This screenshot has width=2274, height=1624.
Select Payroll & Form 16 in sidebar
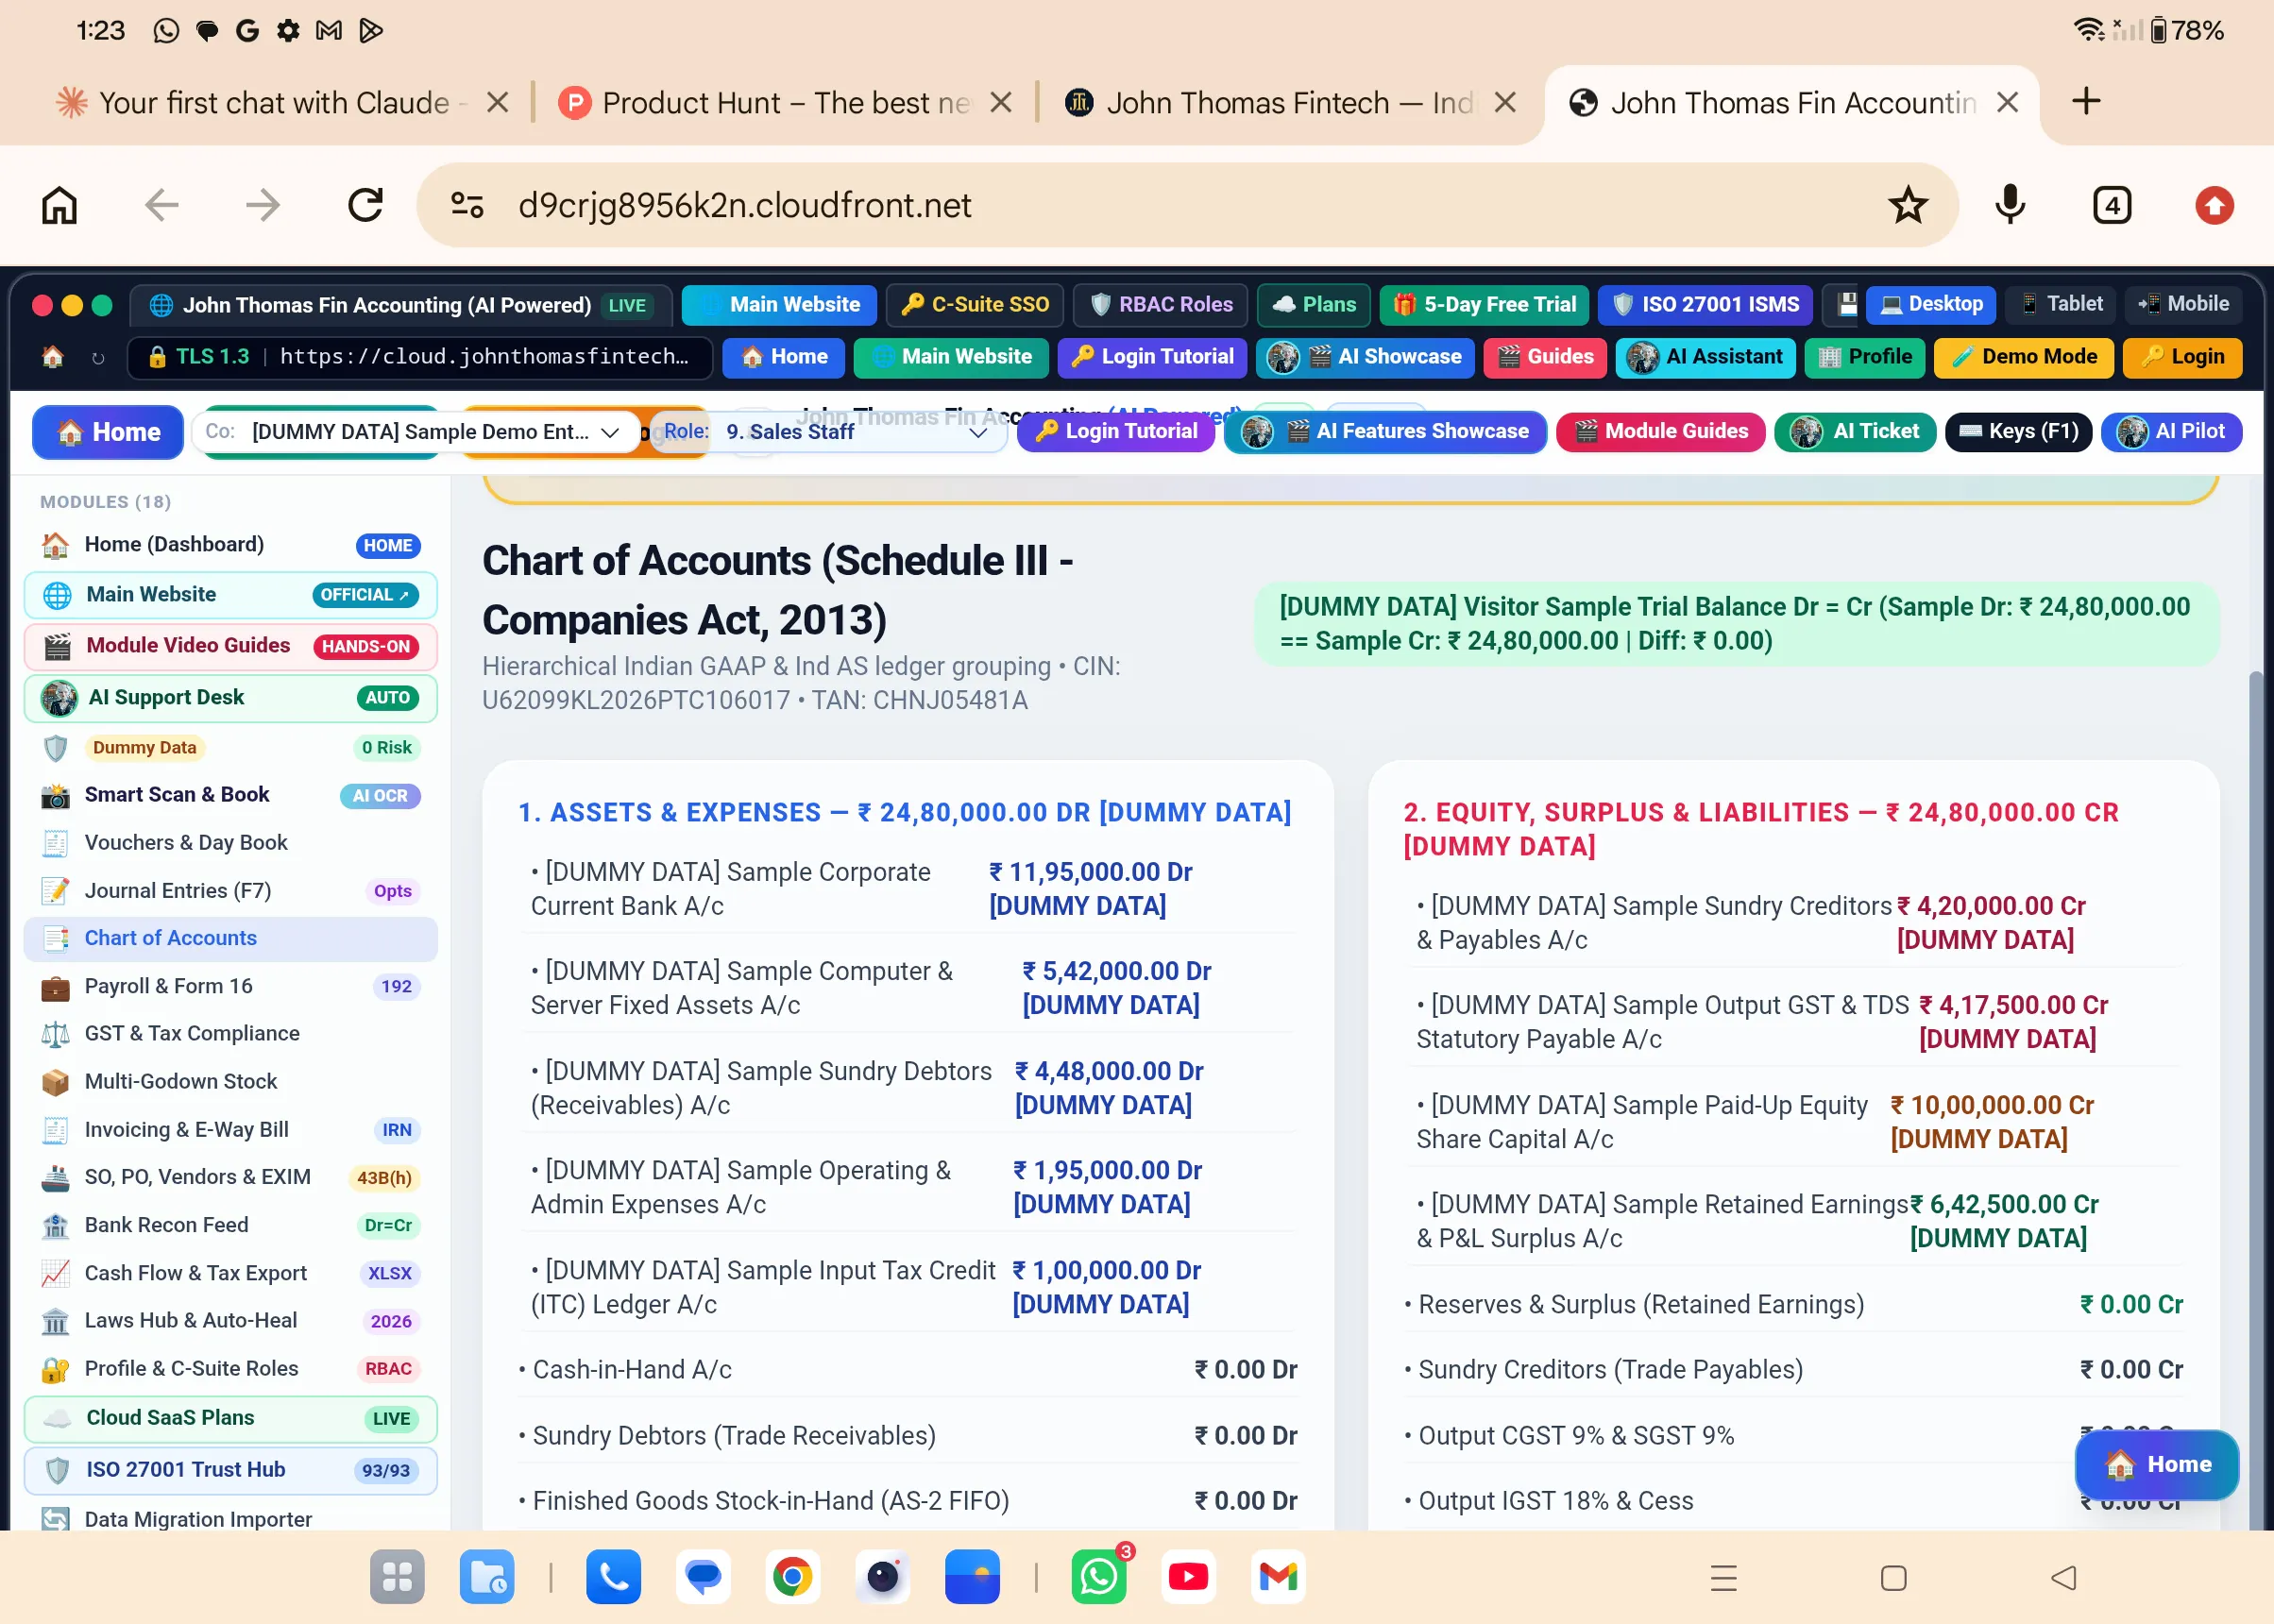[x=231, y=986]
